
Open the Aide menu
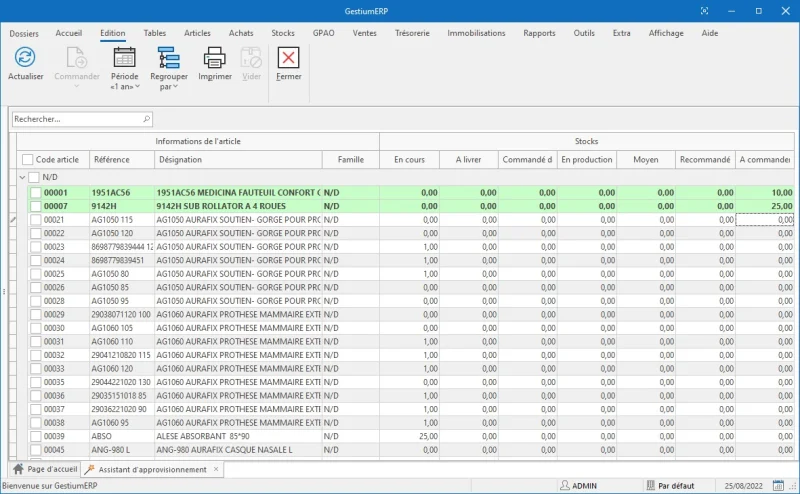coord(709,33)
